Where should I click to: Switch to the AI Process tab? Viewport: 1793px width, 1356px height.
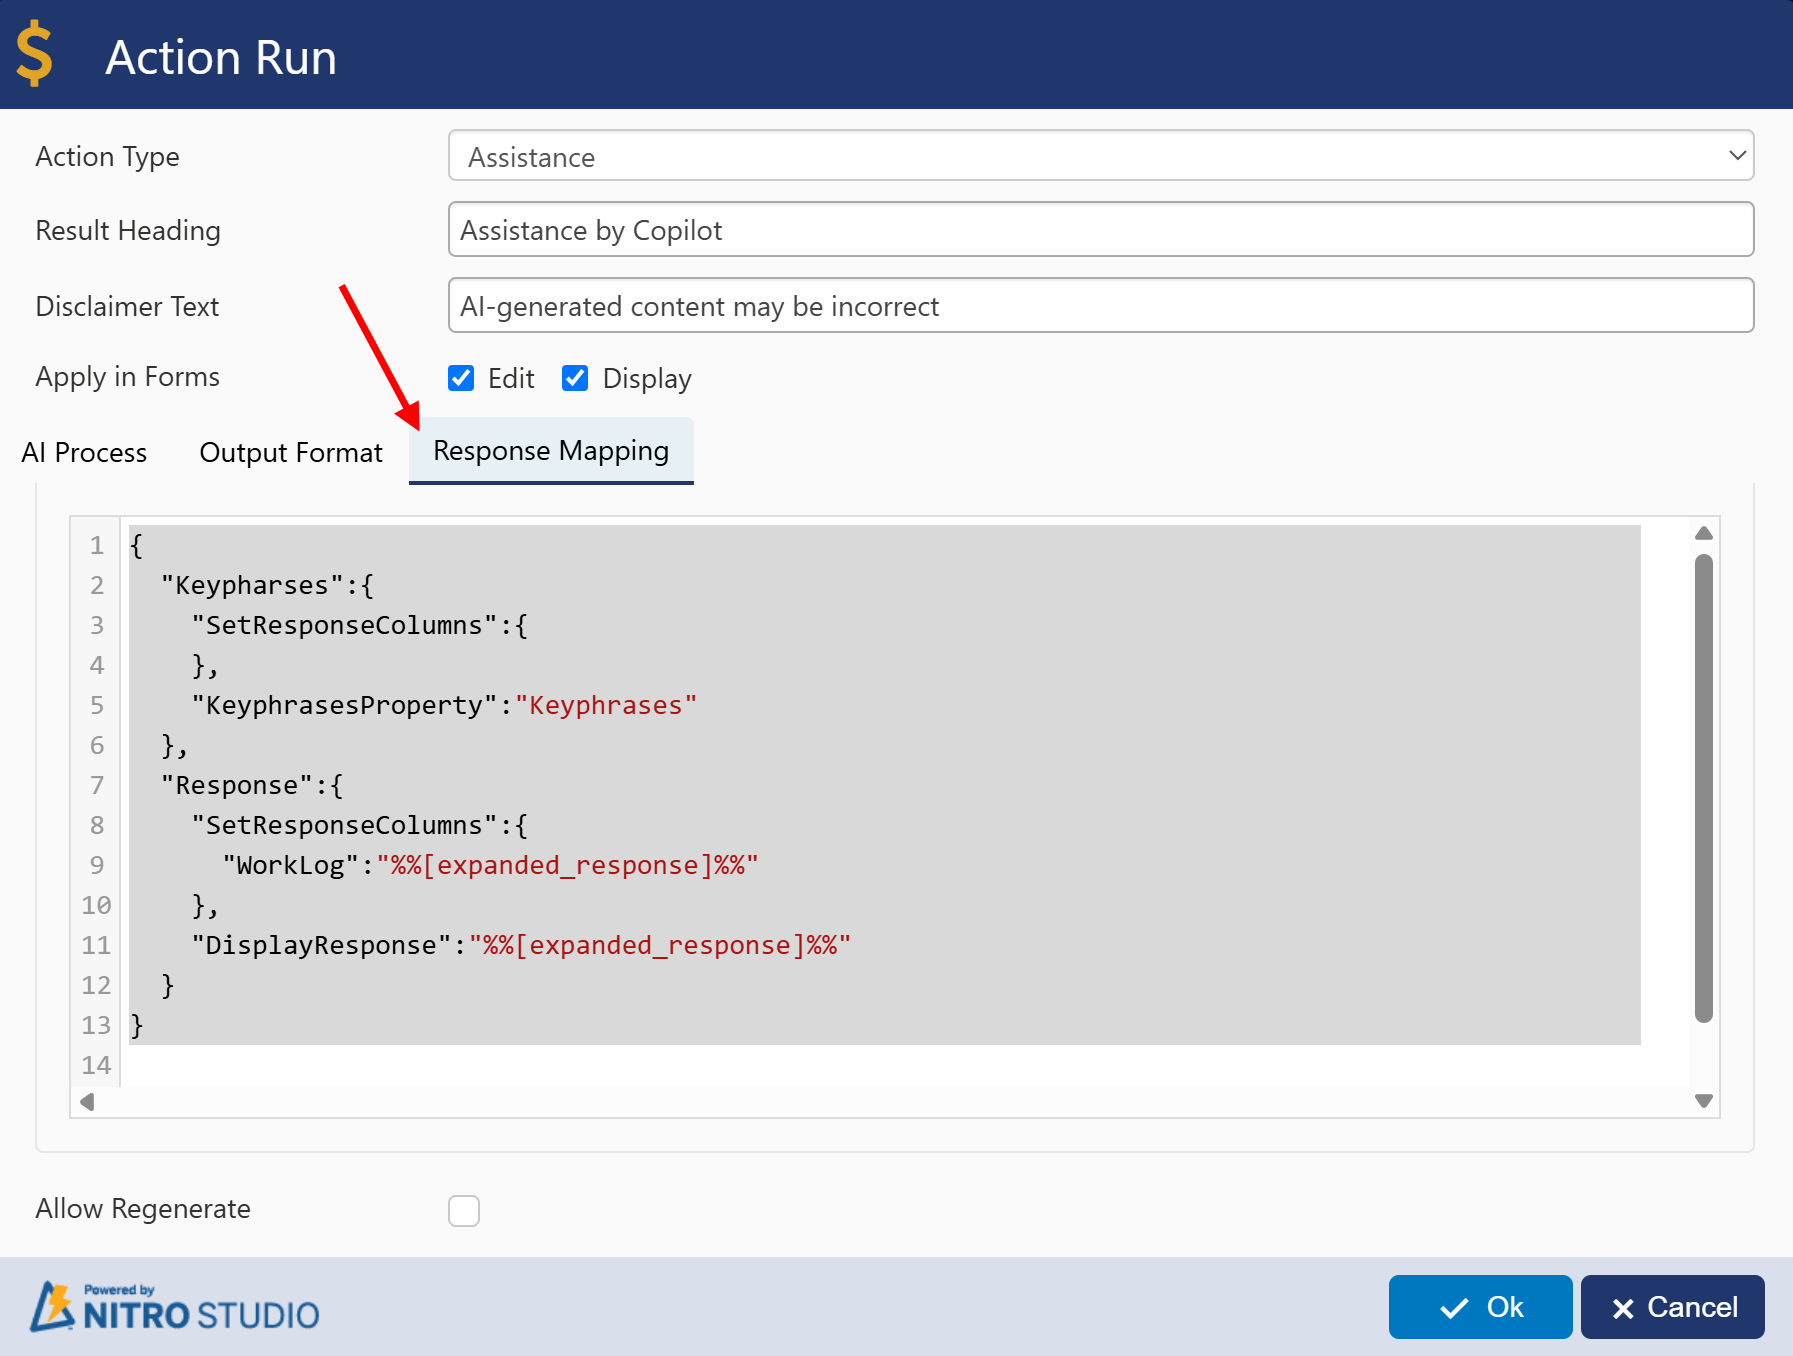[85, 453]
